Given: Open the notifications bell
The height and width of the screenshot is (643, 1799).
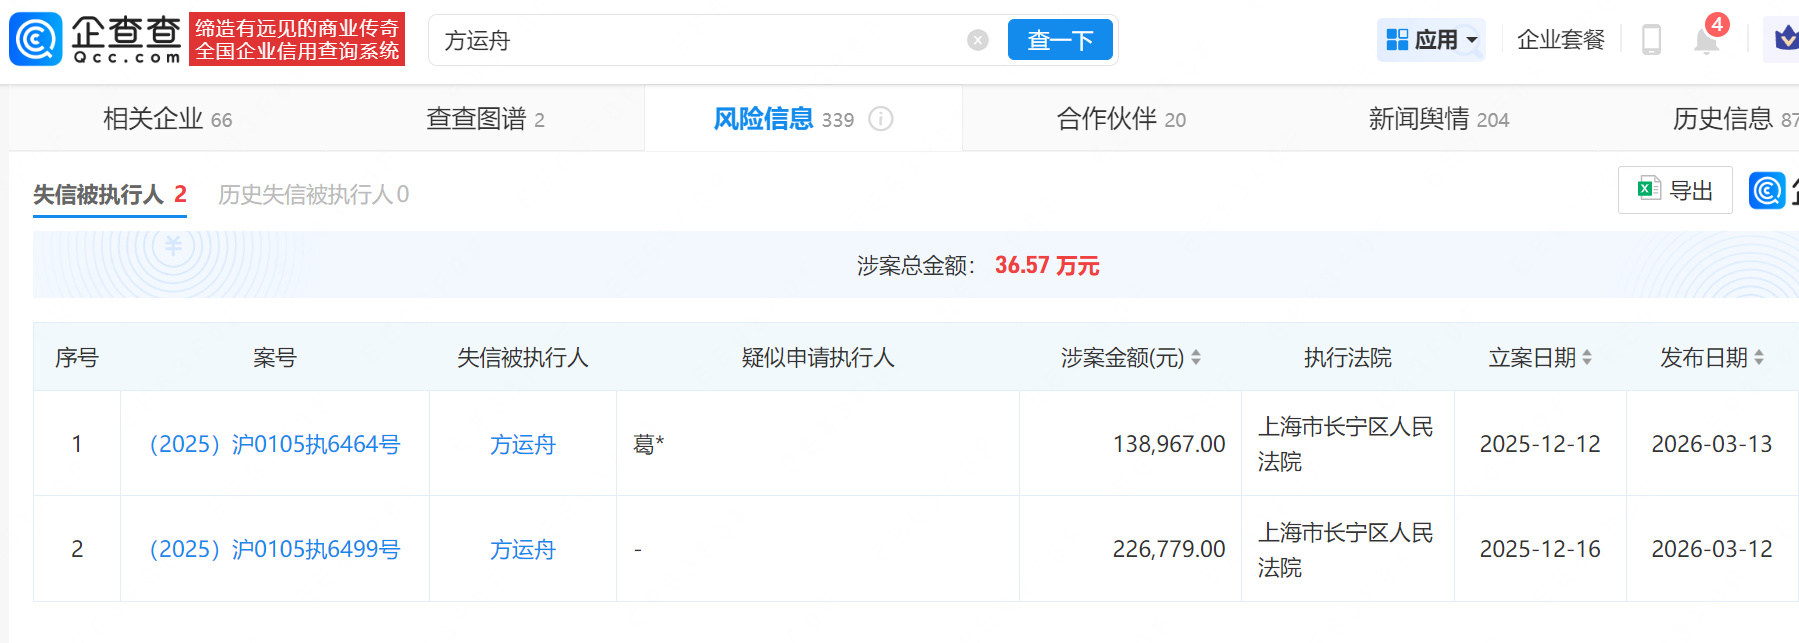Looking at the screenshot, I should (x=1706, y=41).
